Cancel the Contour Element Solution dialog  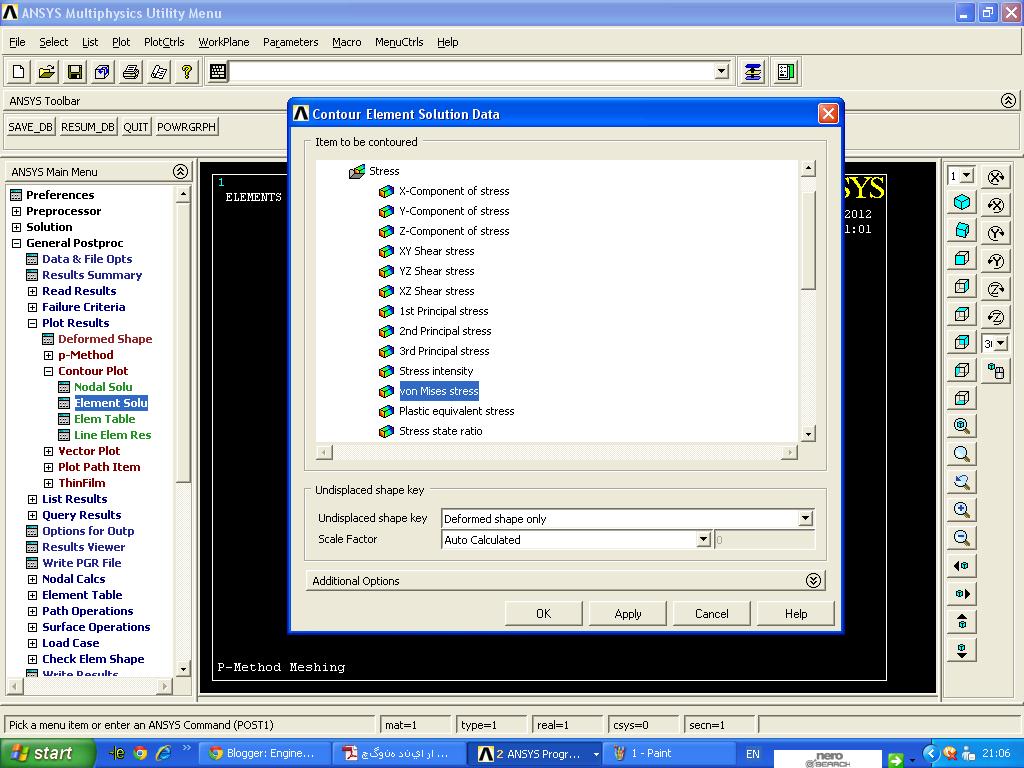pos(711,613)
